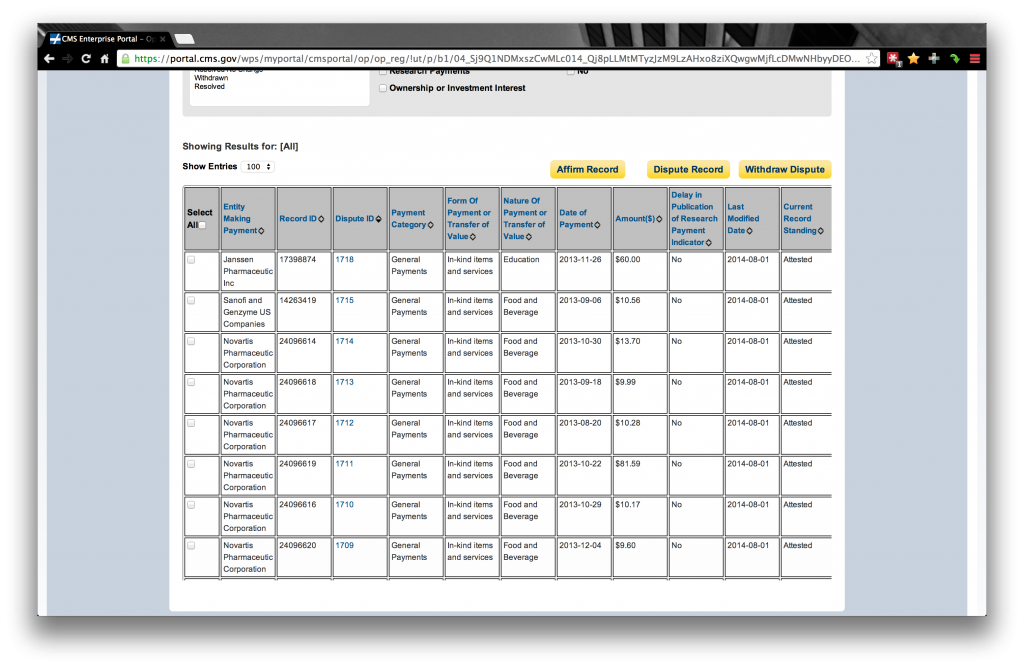Screen dimensions: 1024x668
Task: Select Resolved in the status list
Action: (x=209, y=87)
